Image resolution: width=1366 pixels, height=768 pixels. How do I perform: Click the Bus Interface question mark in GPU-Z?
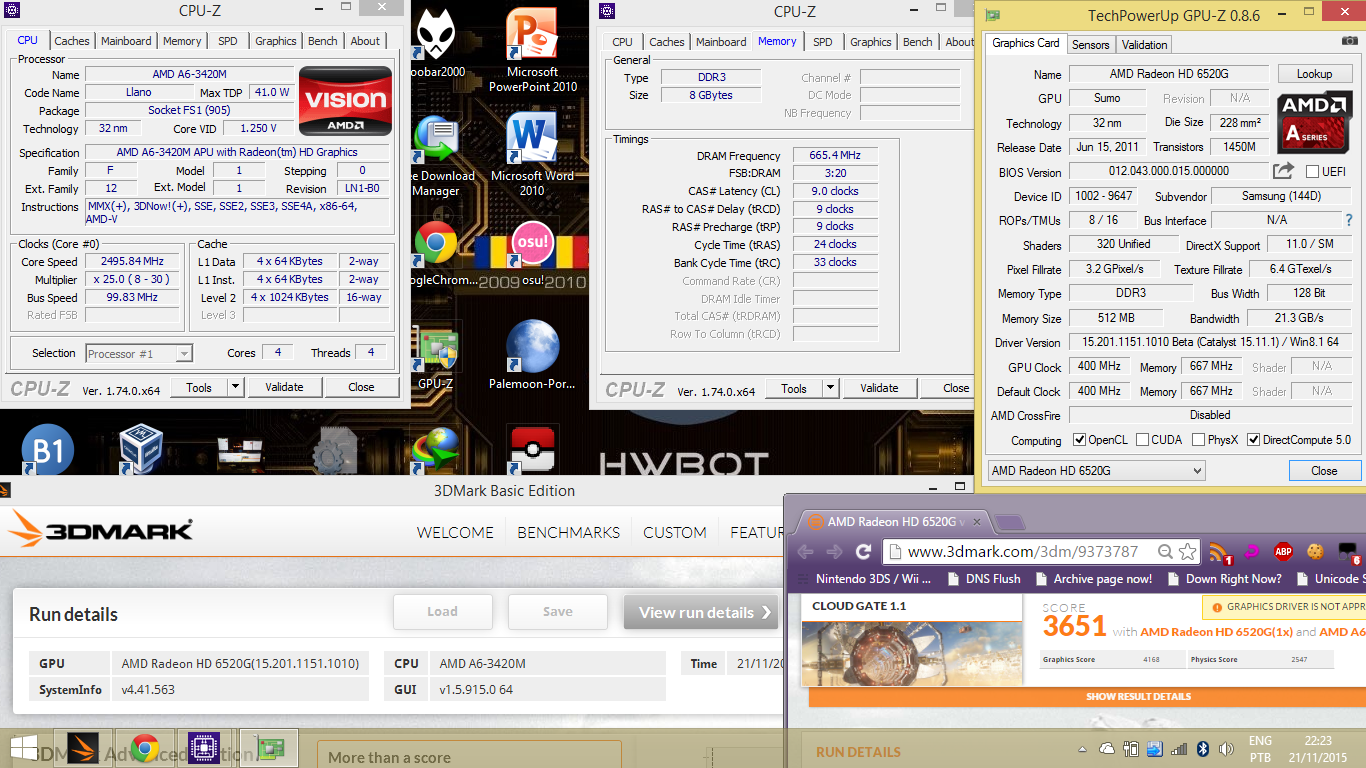(1349, 220)
